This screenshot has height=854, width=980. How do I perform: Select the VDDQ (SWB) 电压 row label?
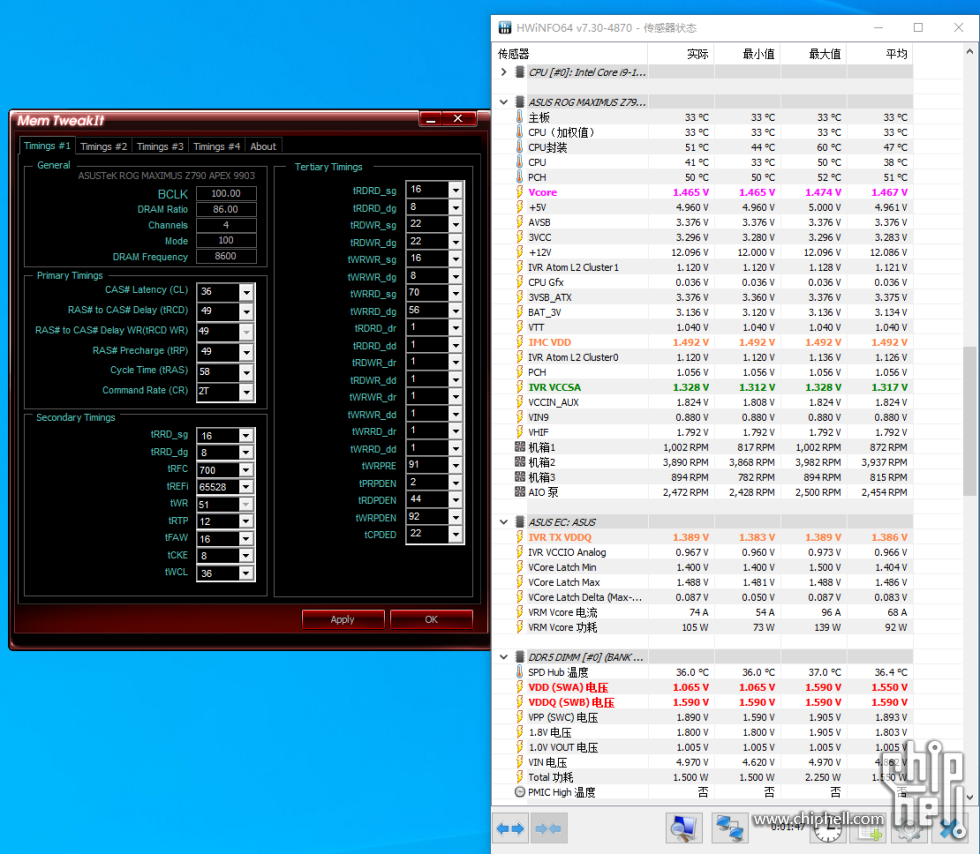tap(571, 702)
